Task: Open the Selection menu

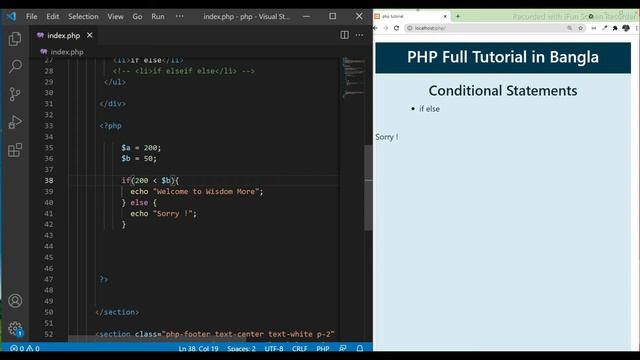Action: (x=83, y=16)
